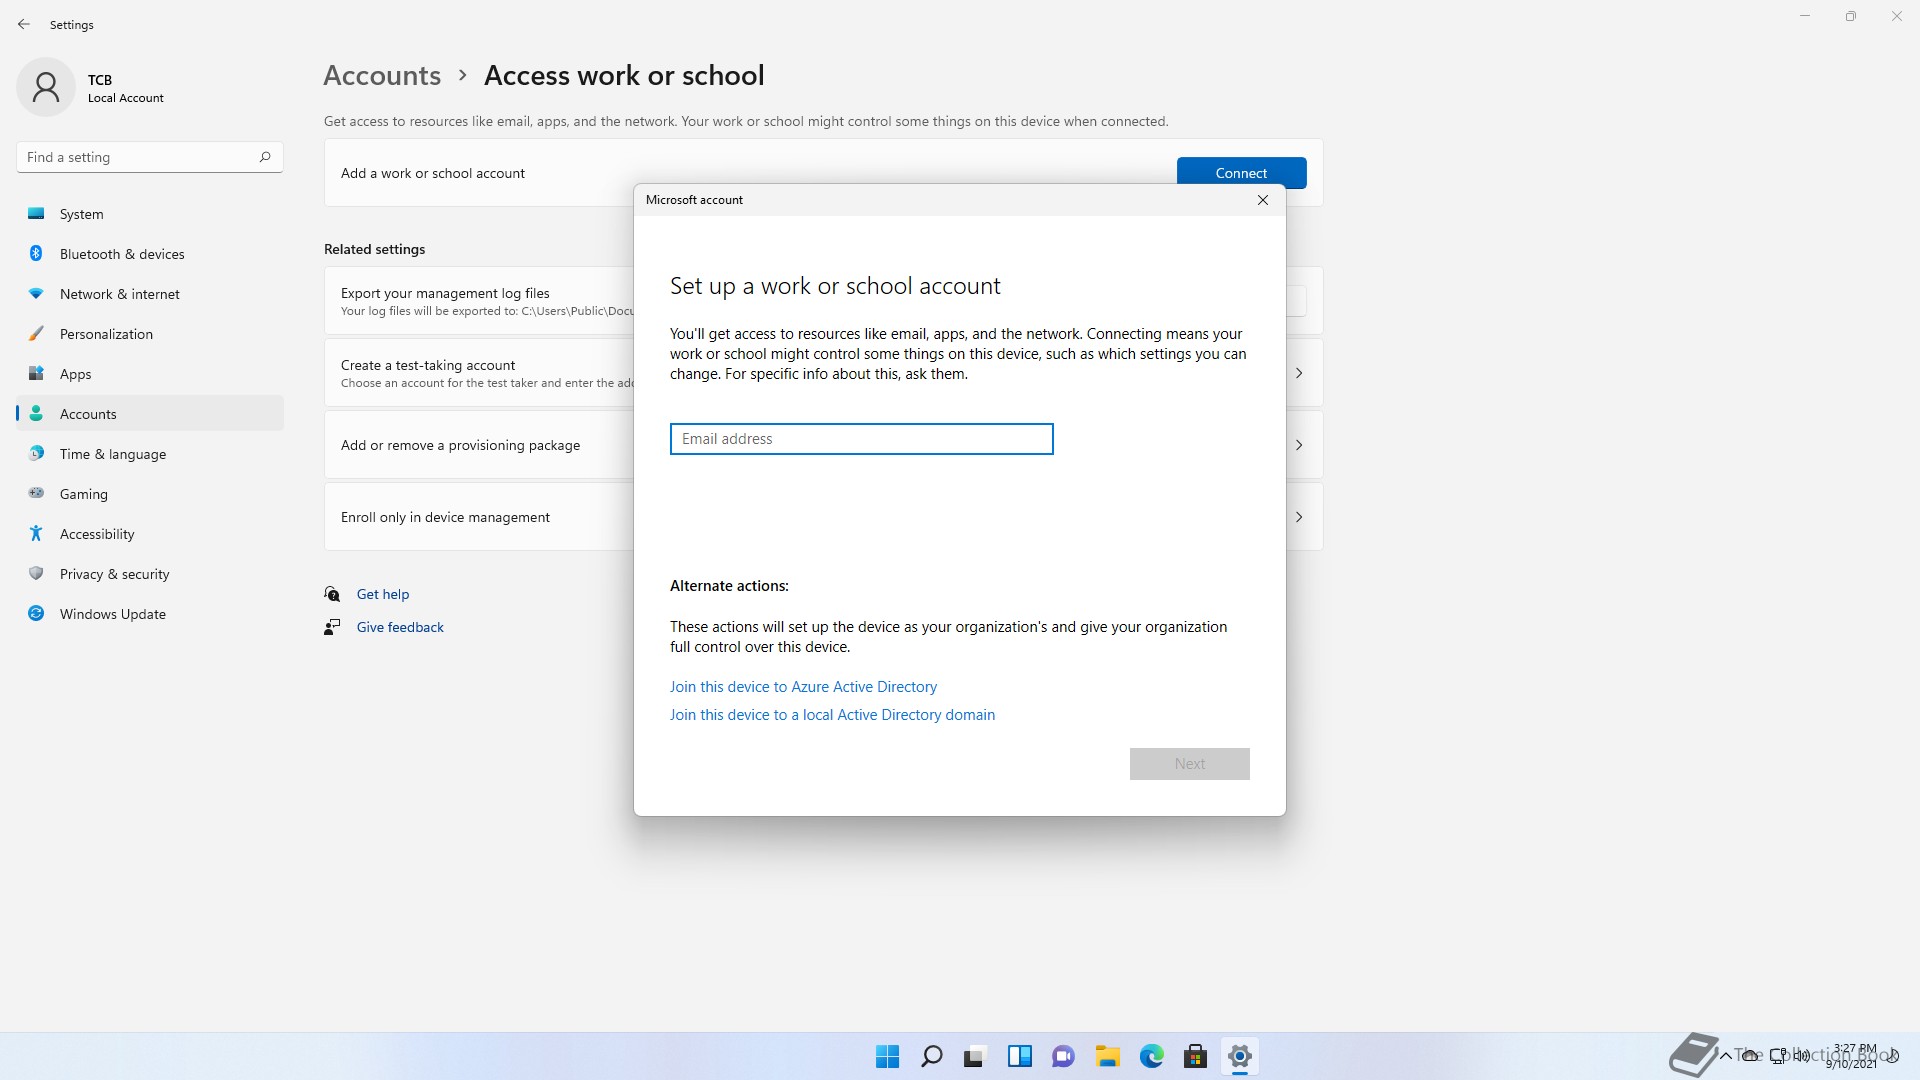The image size is (1920, 1080).
Task: Show hidden icons in the system tray
Action: point(1725,1056)
